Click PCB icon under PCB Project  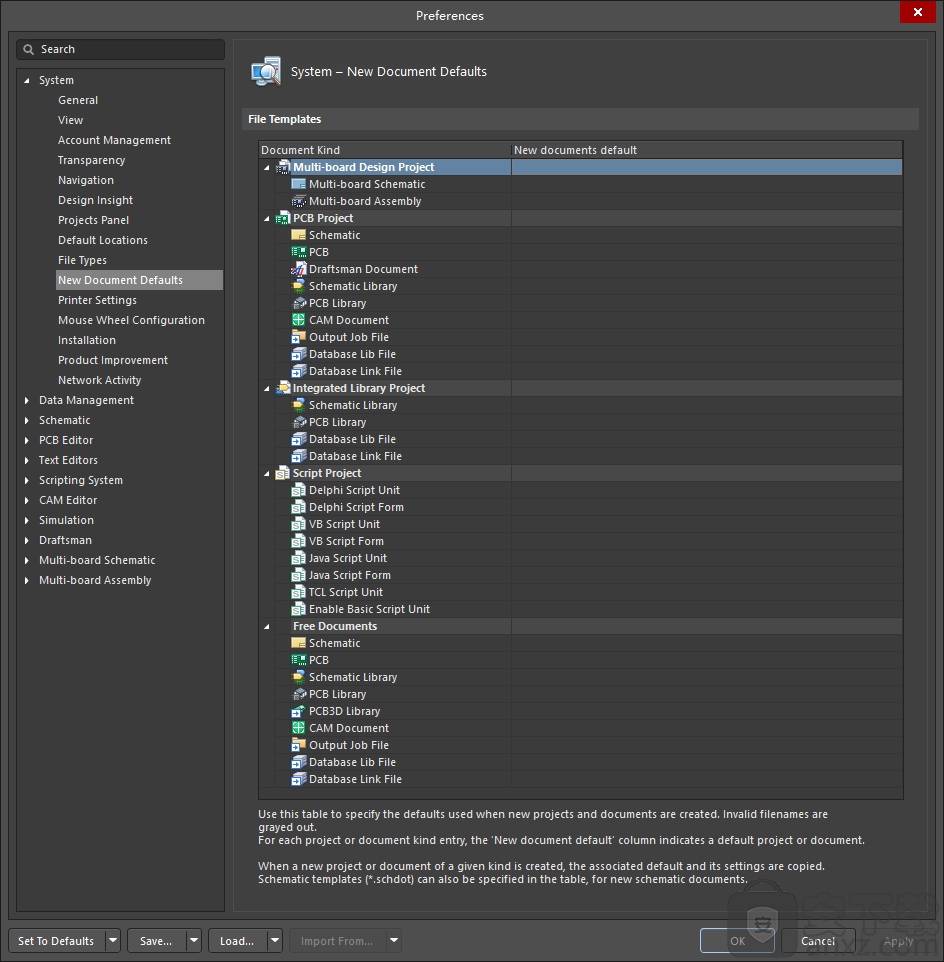point(298,252)
